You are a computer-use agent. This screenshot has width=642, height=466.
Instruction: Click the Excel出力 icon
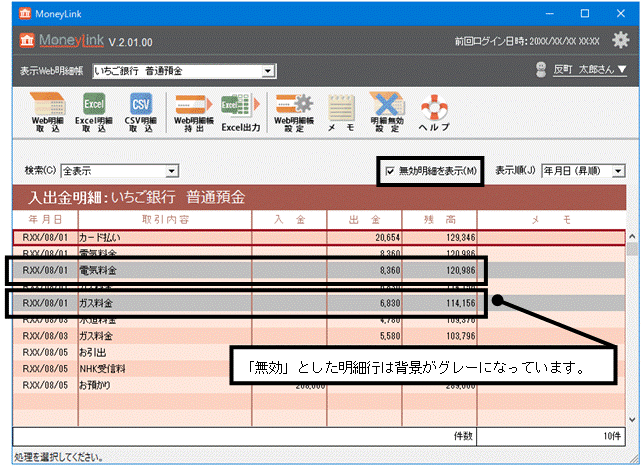pos(241,112)
